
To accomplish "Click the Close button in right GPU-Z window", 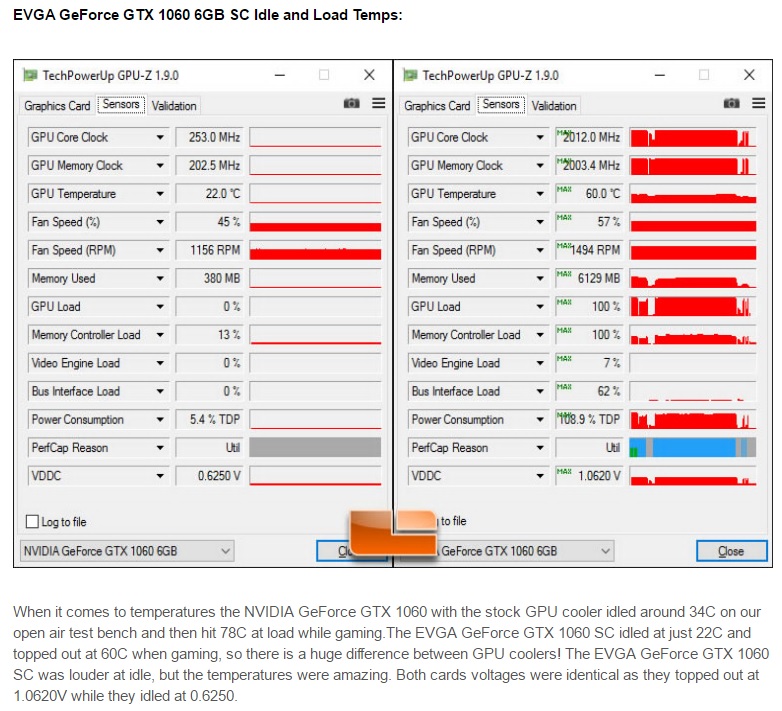I will [731, 551].
